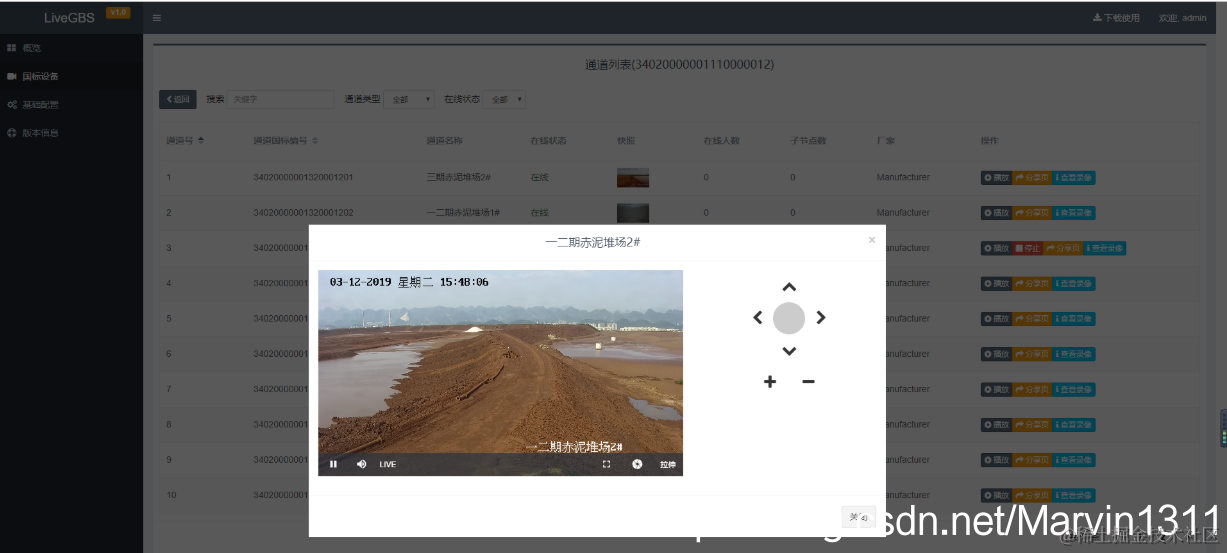The image size is (1227, 553).
Task: Take a snapshot with the camera shutter icon
Action: pyautogui.click(x=637, y=464)
